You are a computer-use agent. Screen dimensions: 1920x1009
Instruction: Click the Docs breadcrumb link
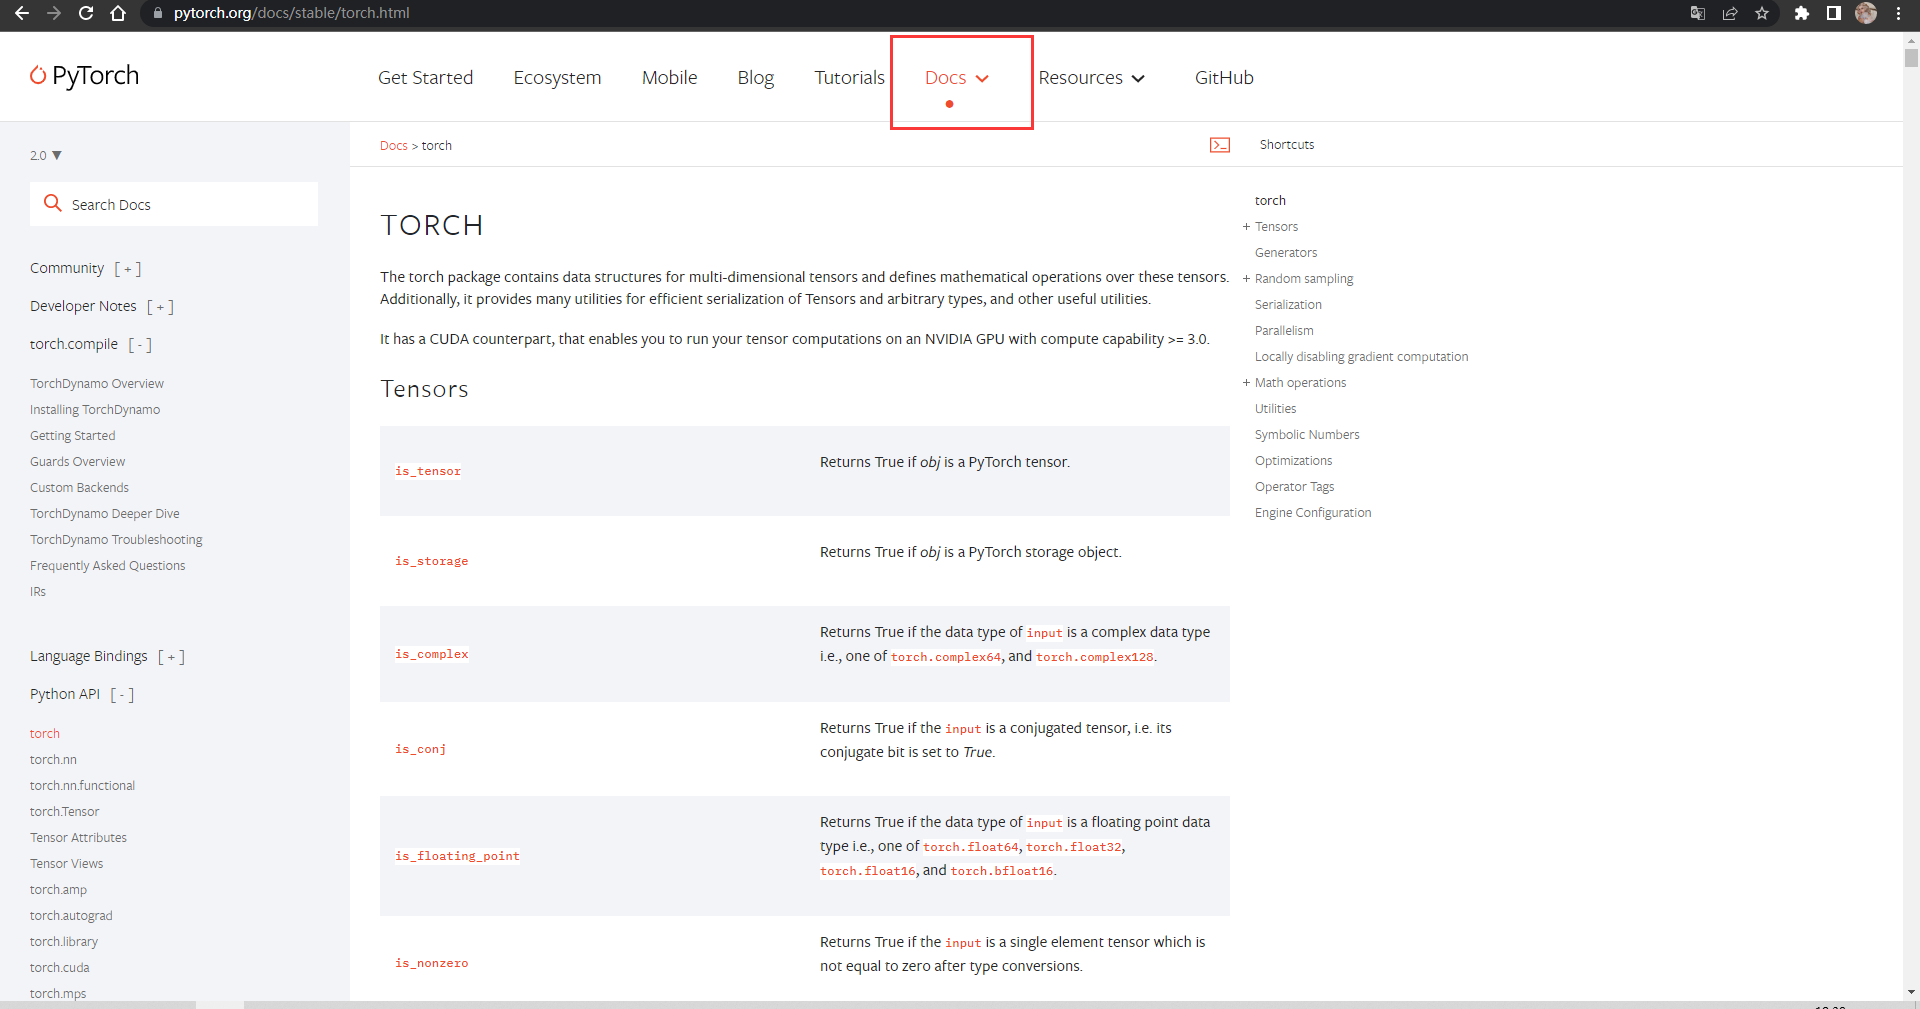pyautogui.click(x=393, y=146)
